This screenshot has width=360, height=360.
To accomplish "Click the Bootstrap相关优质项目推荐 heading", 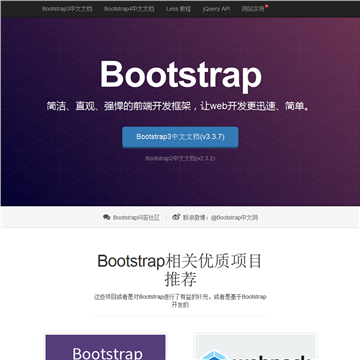I will point(180,270).
